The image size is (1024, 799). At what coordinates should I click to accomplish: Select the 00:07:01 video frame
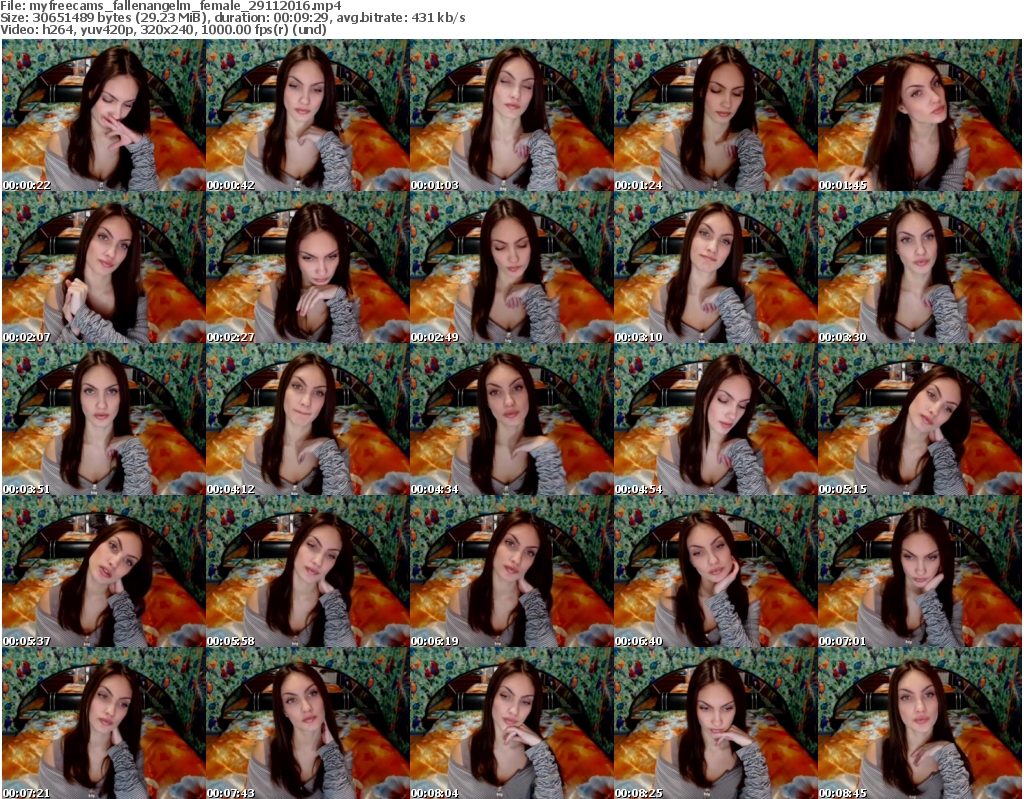(919, 572)
